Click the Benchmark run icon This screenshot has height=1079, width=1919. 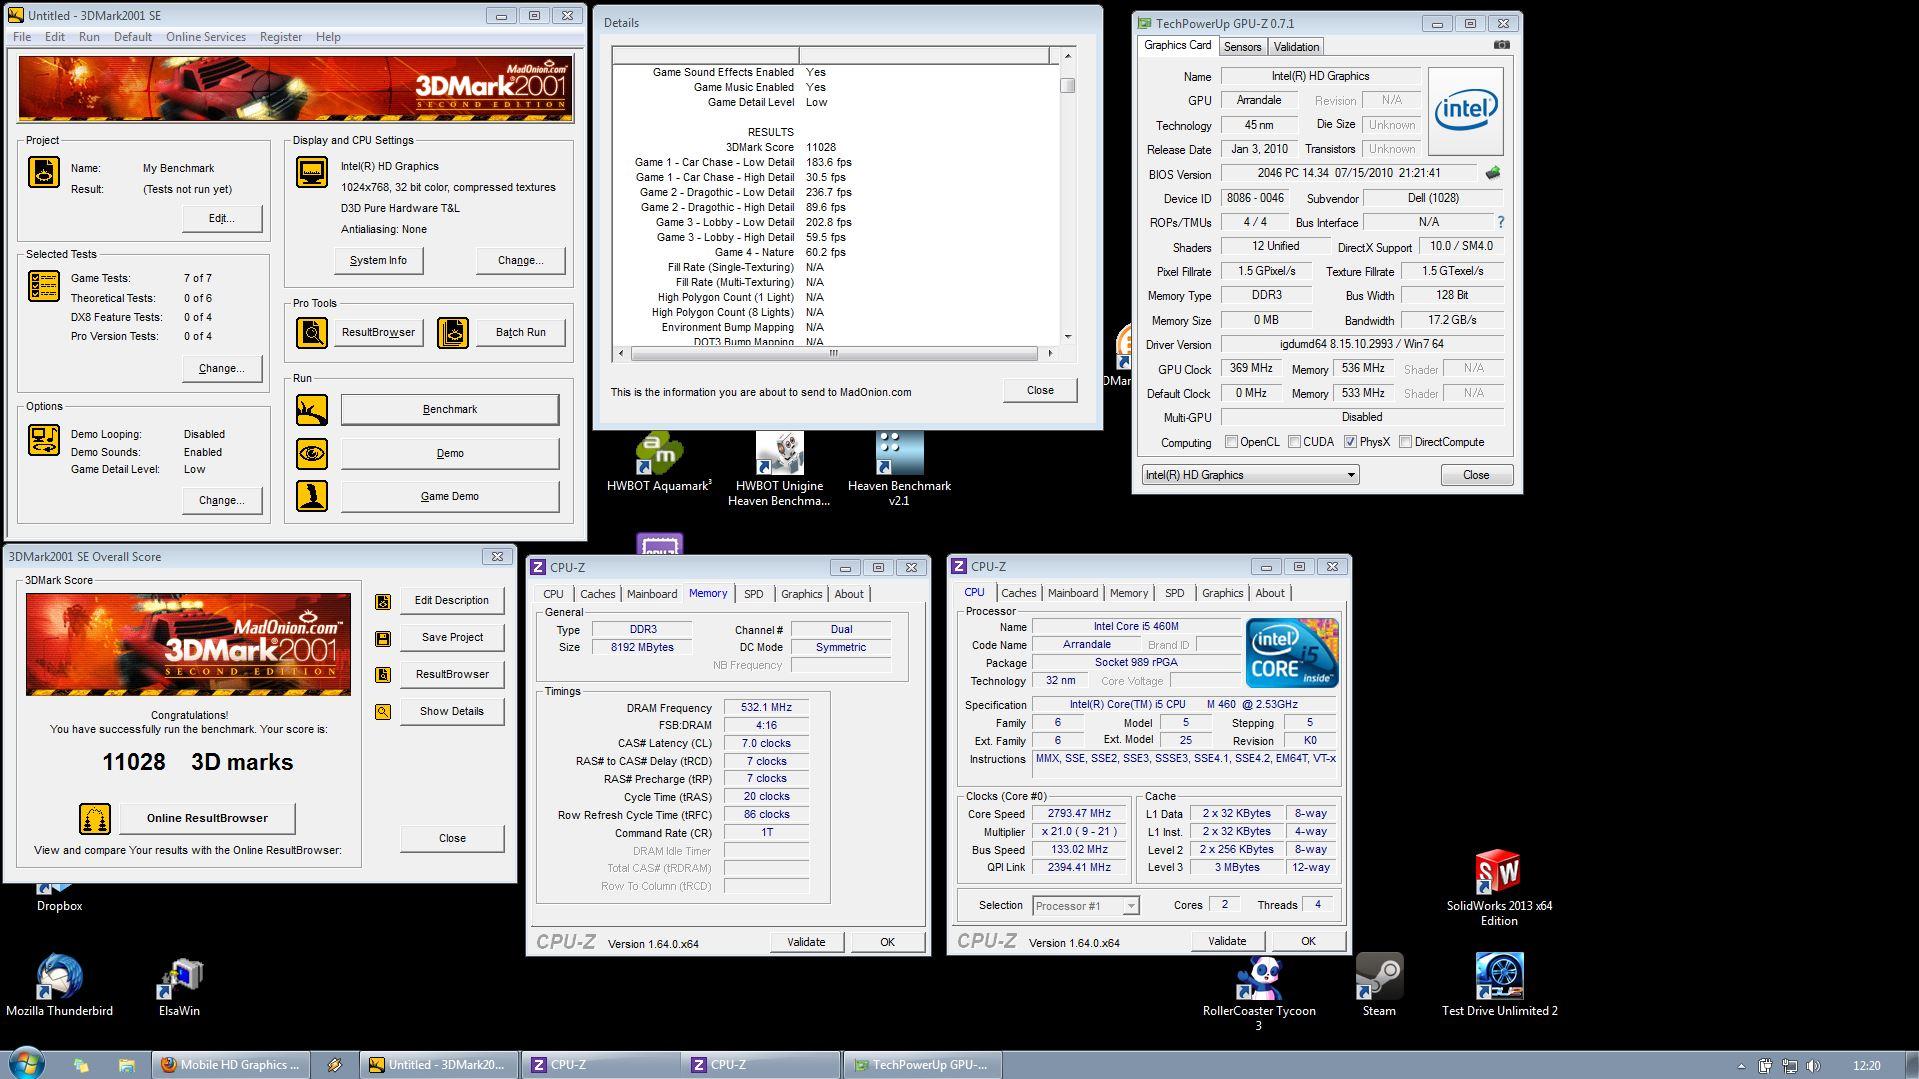tap(311, 409)
